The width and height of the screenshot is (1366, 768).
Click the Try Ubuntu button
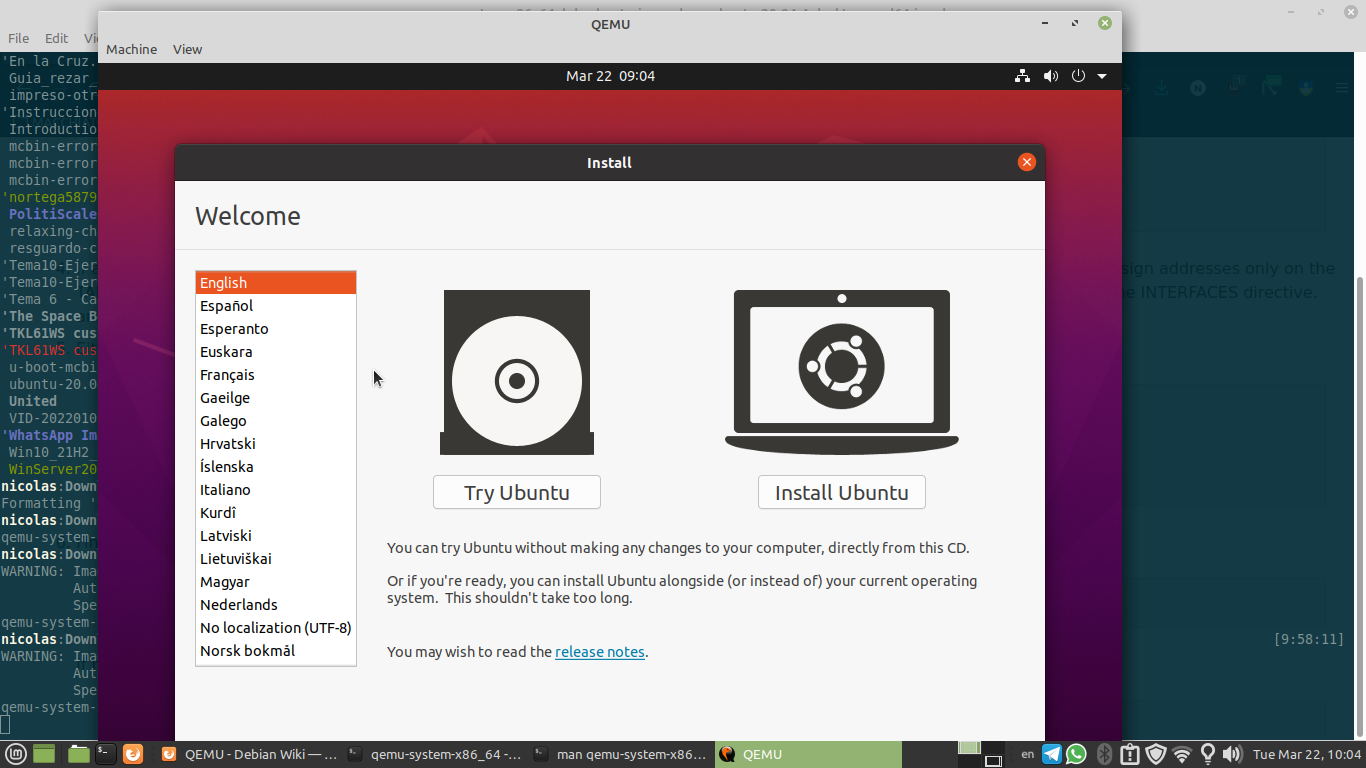516,492
